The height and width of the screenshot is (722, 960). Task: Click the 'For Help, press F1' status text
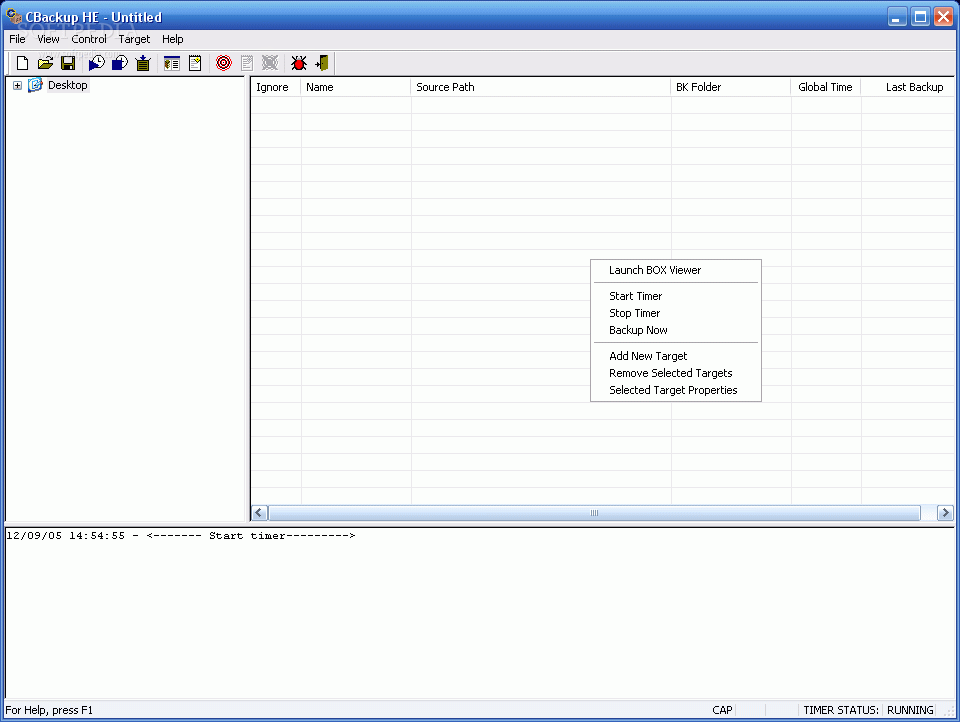[x=49, y=710]
